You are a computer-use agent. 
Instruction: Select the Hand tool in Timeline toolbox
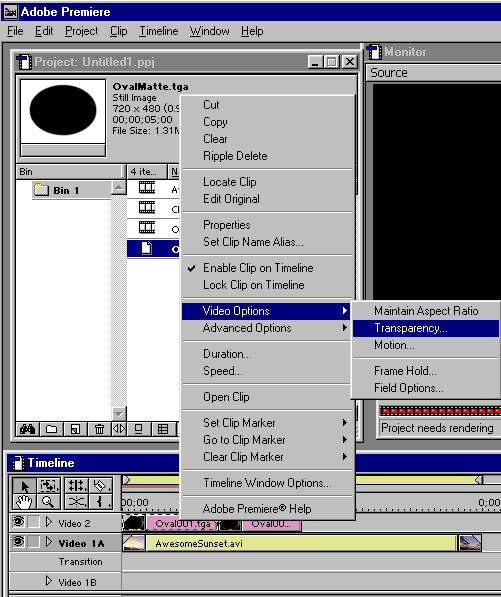click(24, 502)
